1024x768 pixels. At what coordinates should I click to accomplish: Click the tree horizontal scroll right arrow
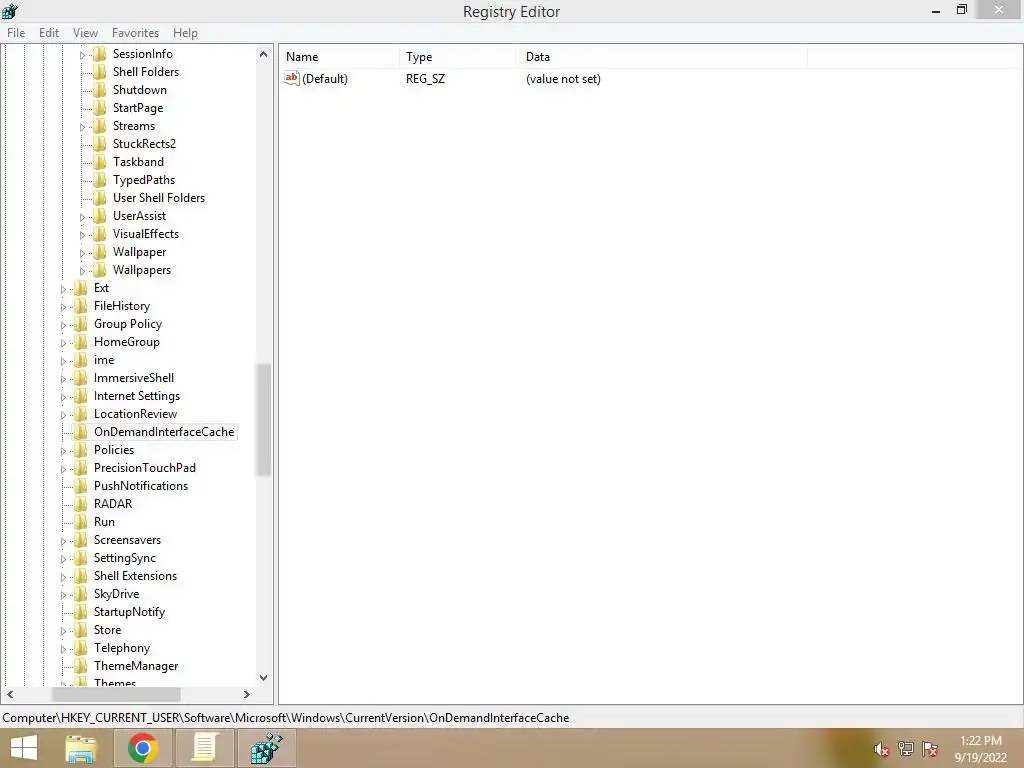[246, 694]
